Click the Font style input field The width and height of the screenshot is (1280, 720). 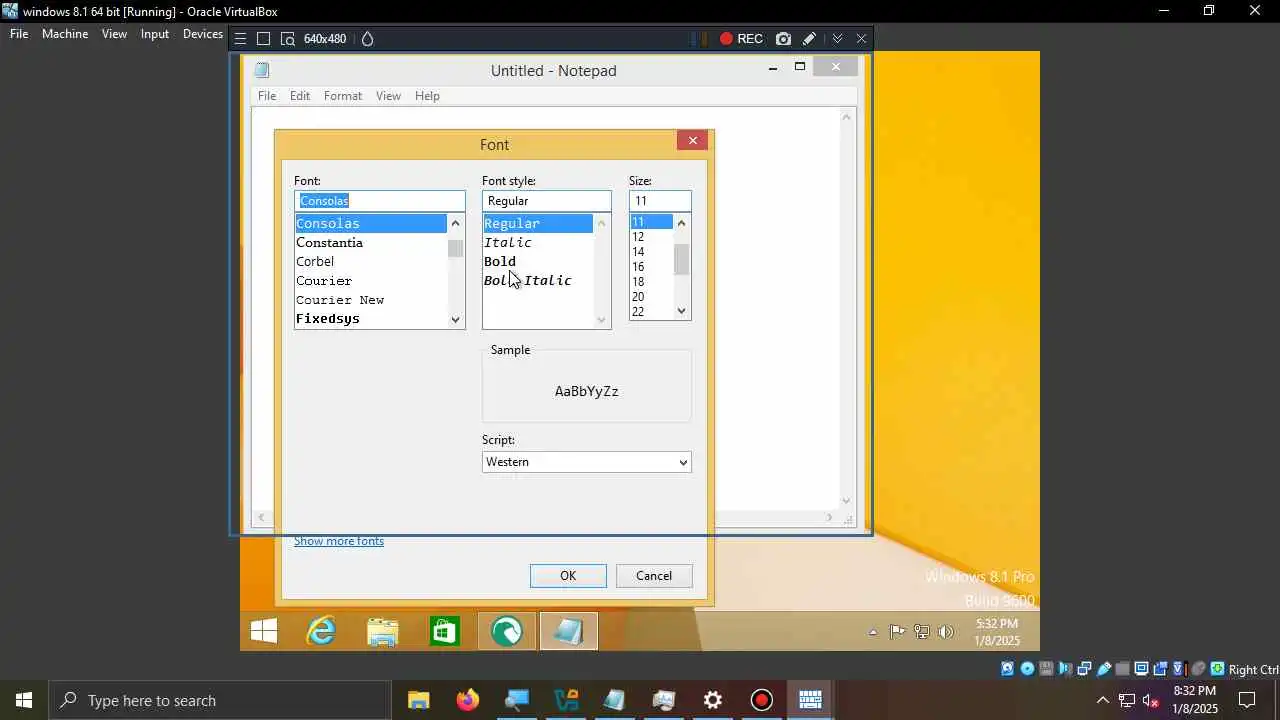(x=546, y=201)
